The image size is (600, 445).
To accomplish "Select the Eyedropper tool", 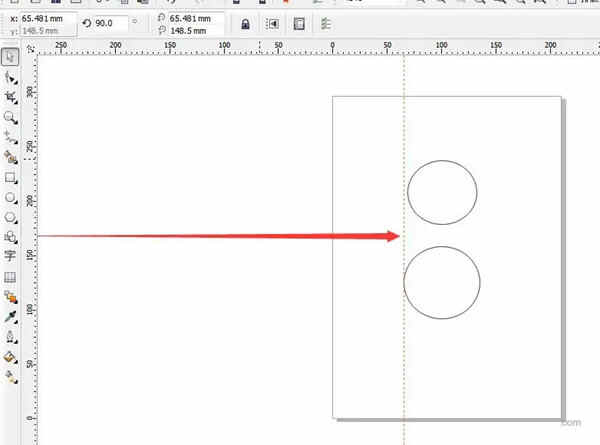I will pos(10,316).
